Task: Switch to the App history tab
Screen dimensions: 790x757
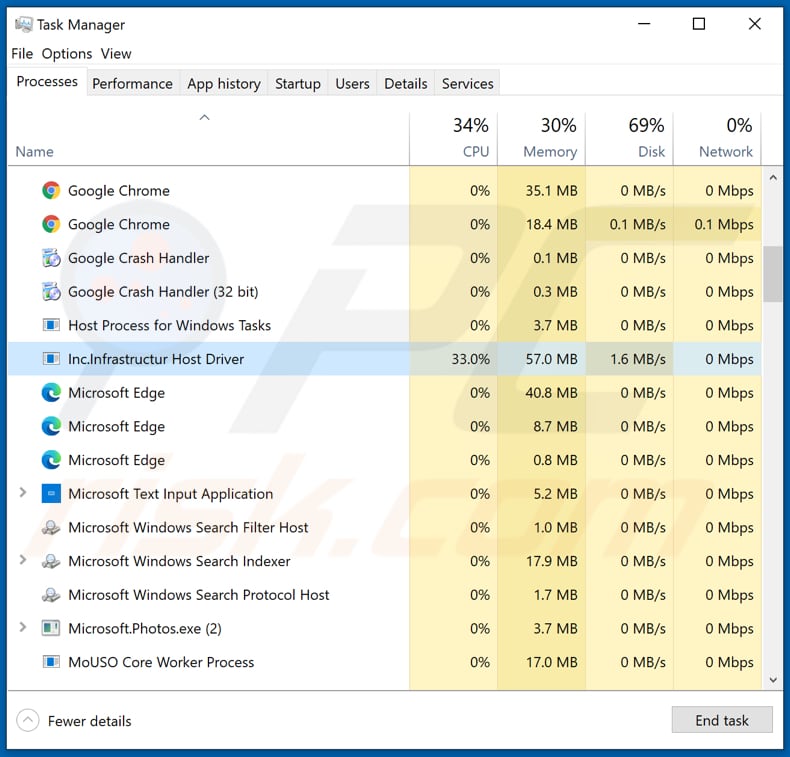Action: [x=224, y=84]
